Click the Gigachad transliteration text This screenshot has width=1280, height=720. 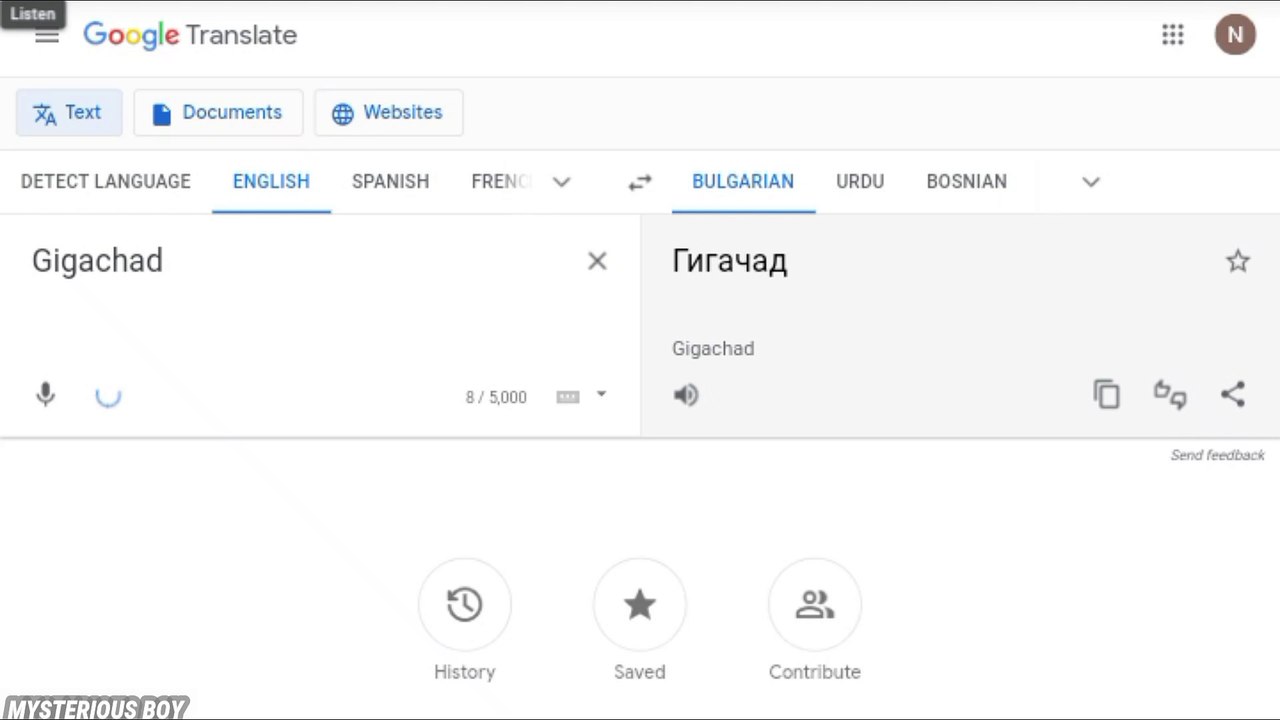click(713, 349)
